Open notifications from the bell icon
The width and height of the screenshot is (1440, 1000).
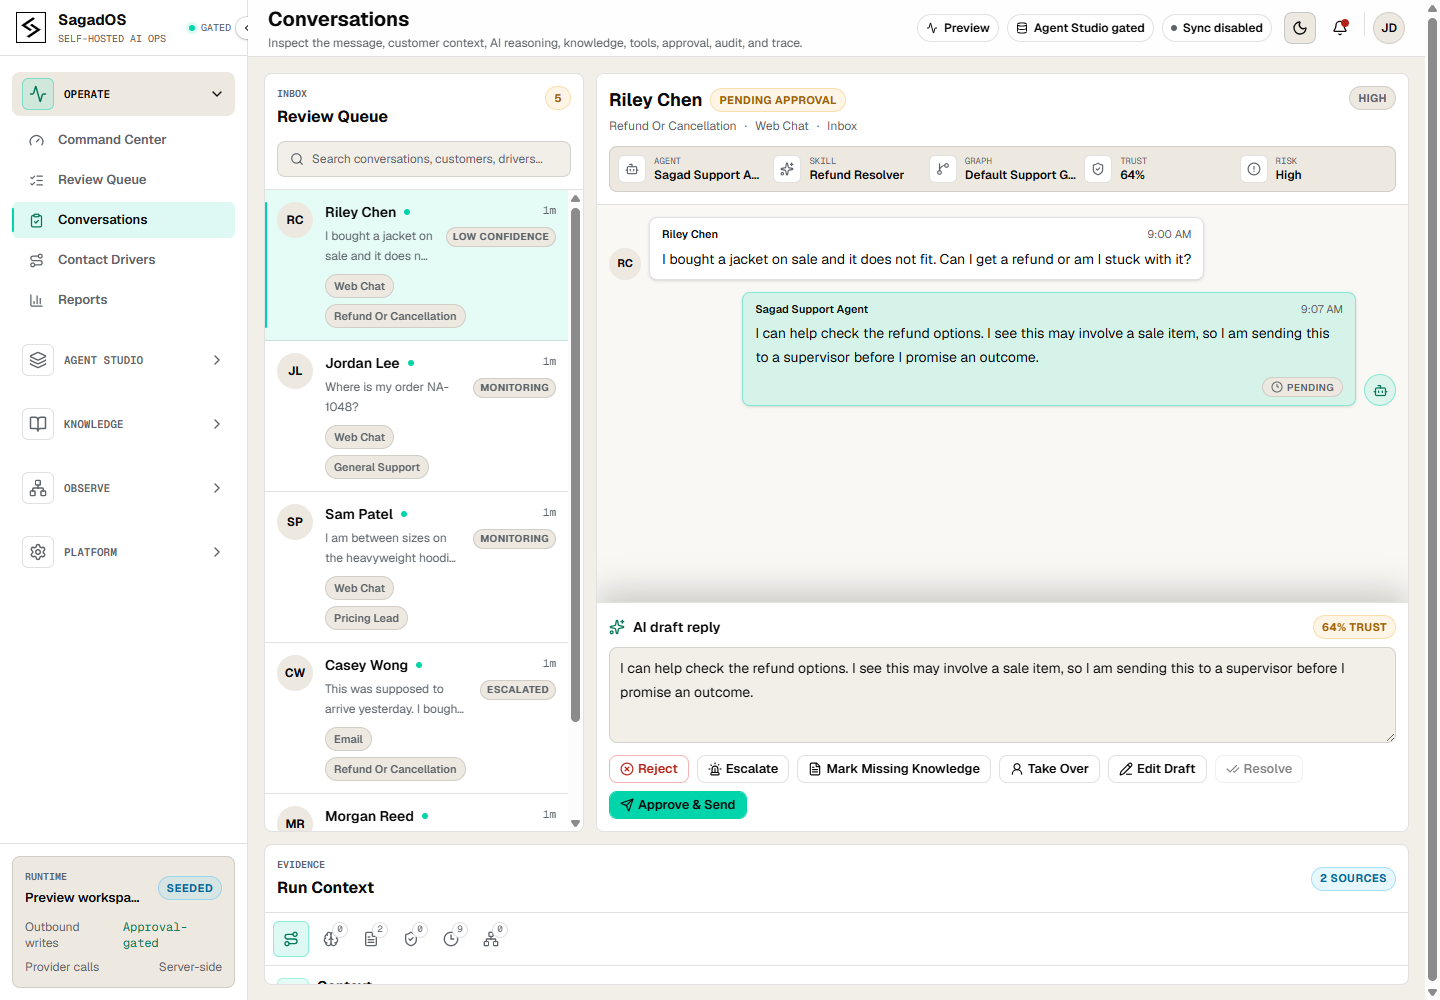(1340, 28)
